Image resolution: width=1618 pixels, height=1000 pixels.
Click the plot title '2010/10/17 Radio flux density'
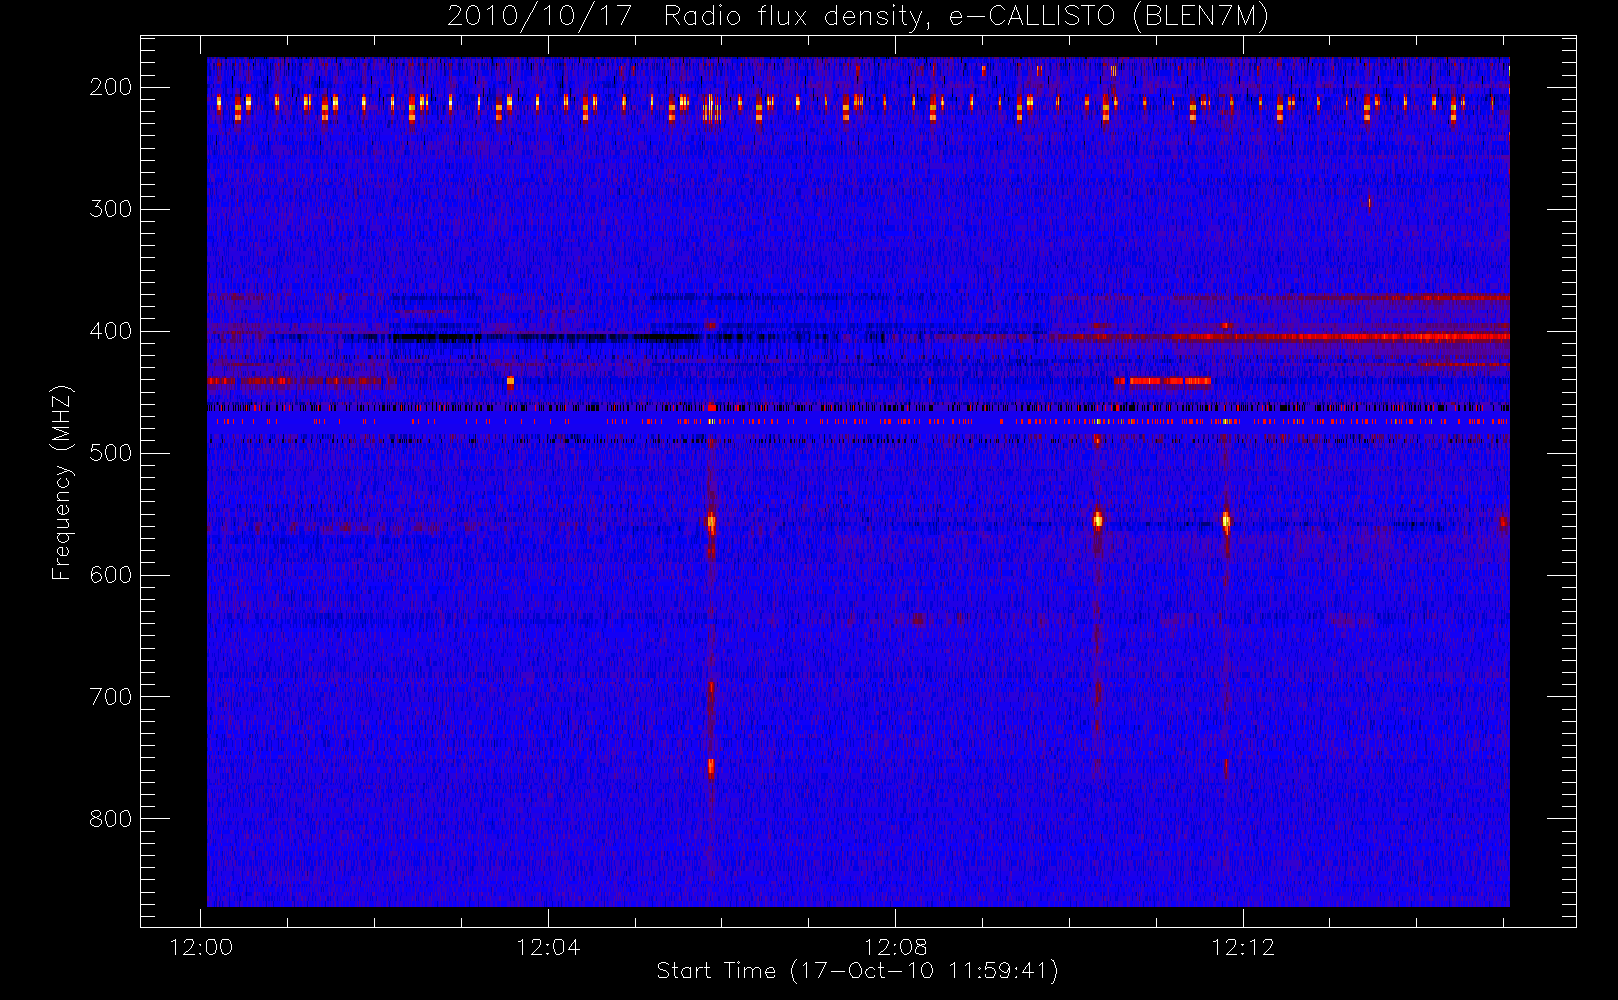click(858, 17)
